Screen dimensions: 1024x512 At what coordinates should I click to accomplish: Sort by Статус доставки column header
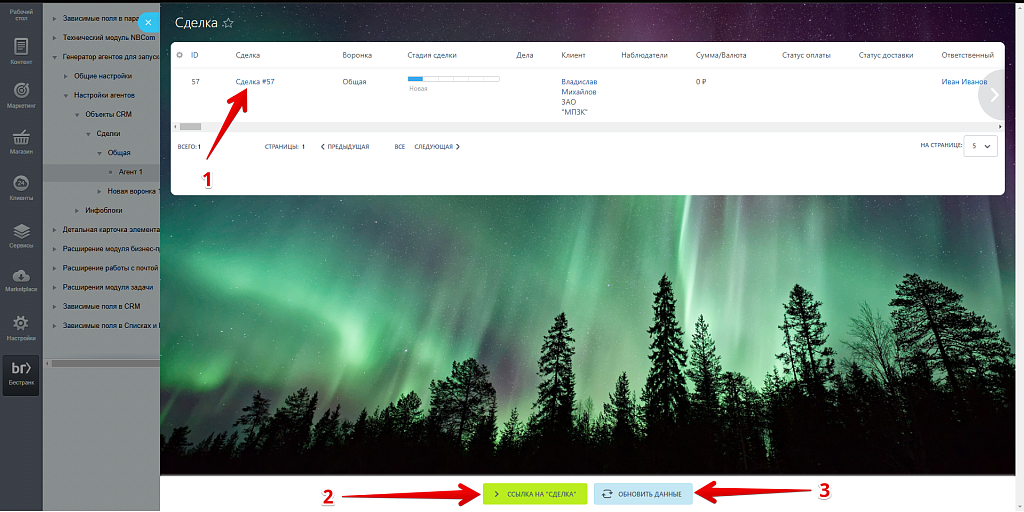886,56
